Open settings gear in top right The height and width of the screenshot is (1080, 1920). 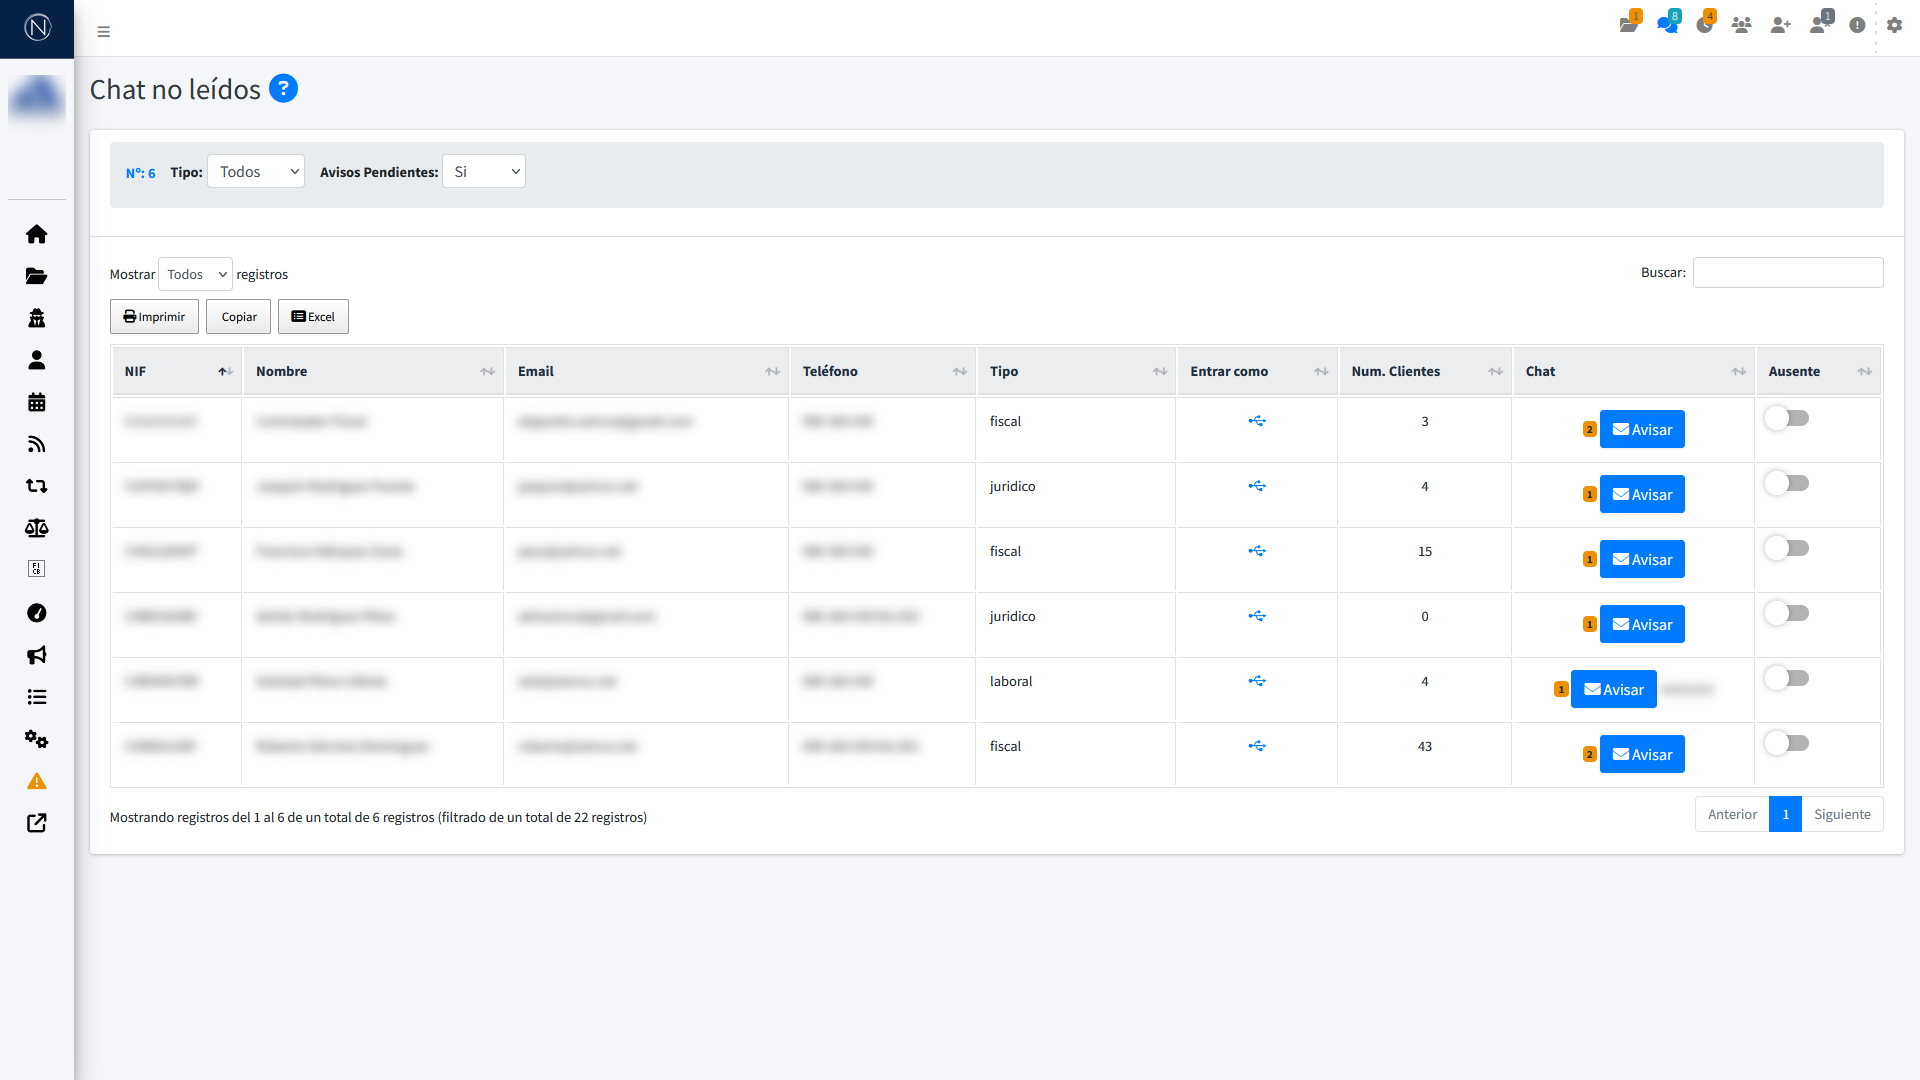1894,25
